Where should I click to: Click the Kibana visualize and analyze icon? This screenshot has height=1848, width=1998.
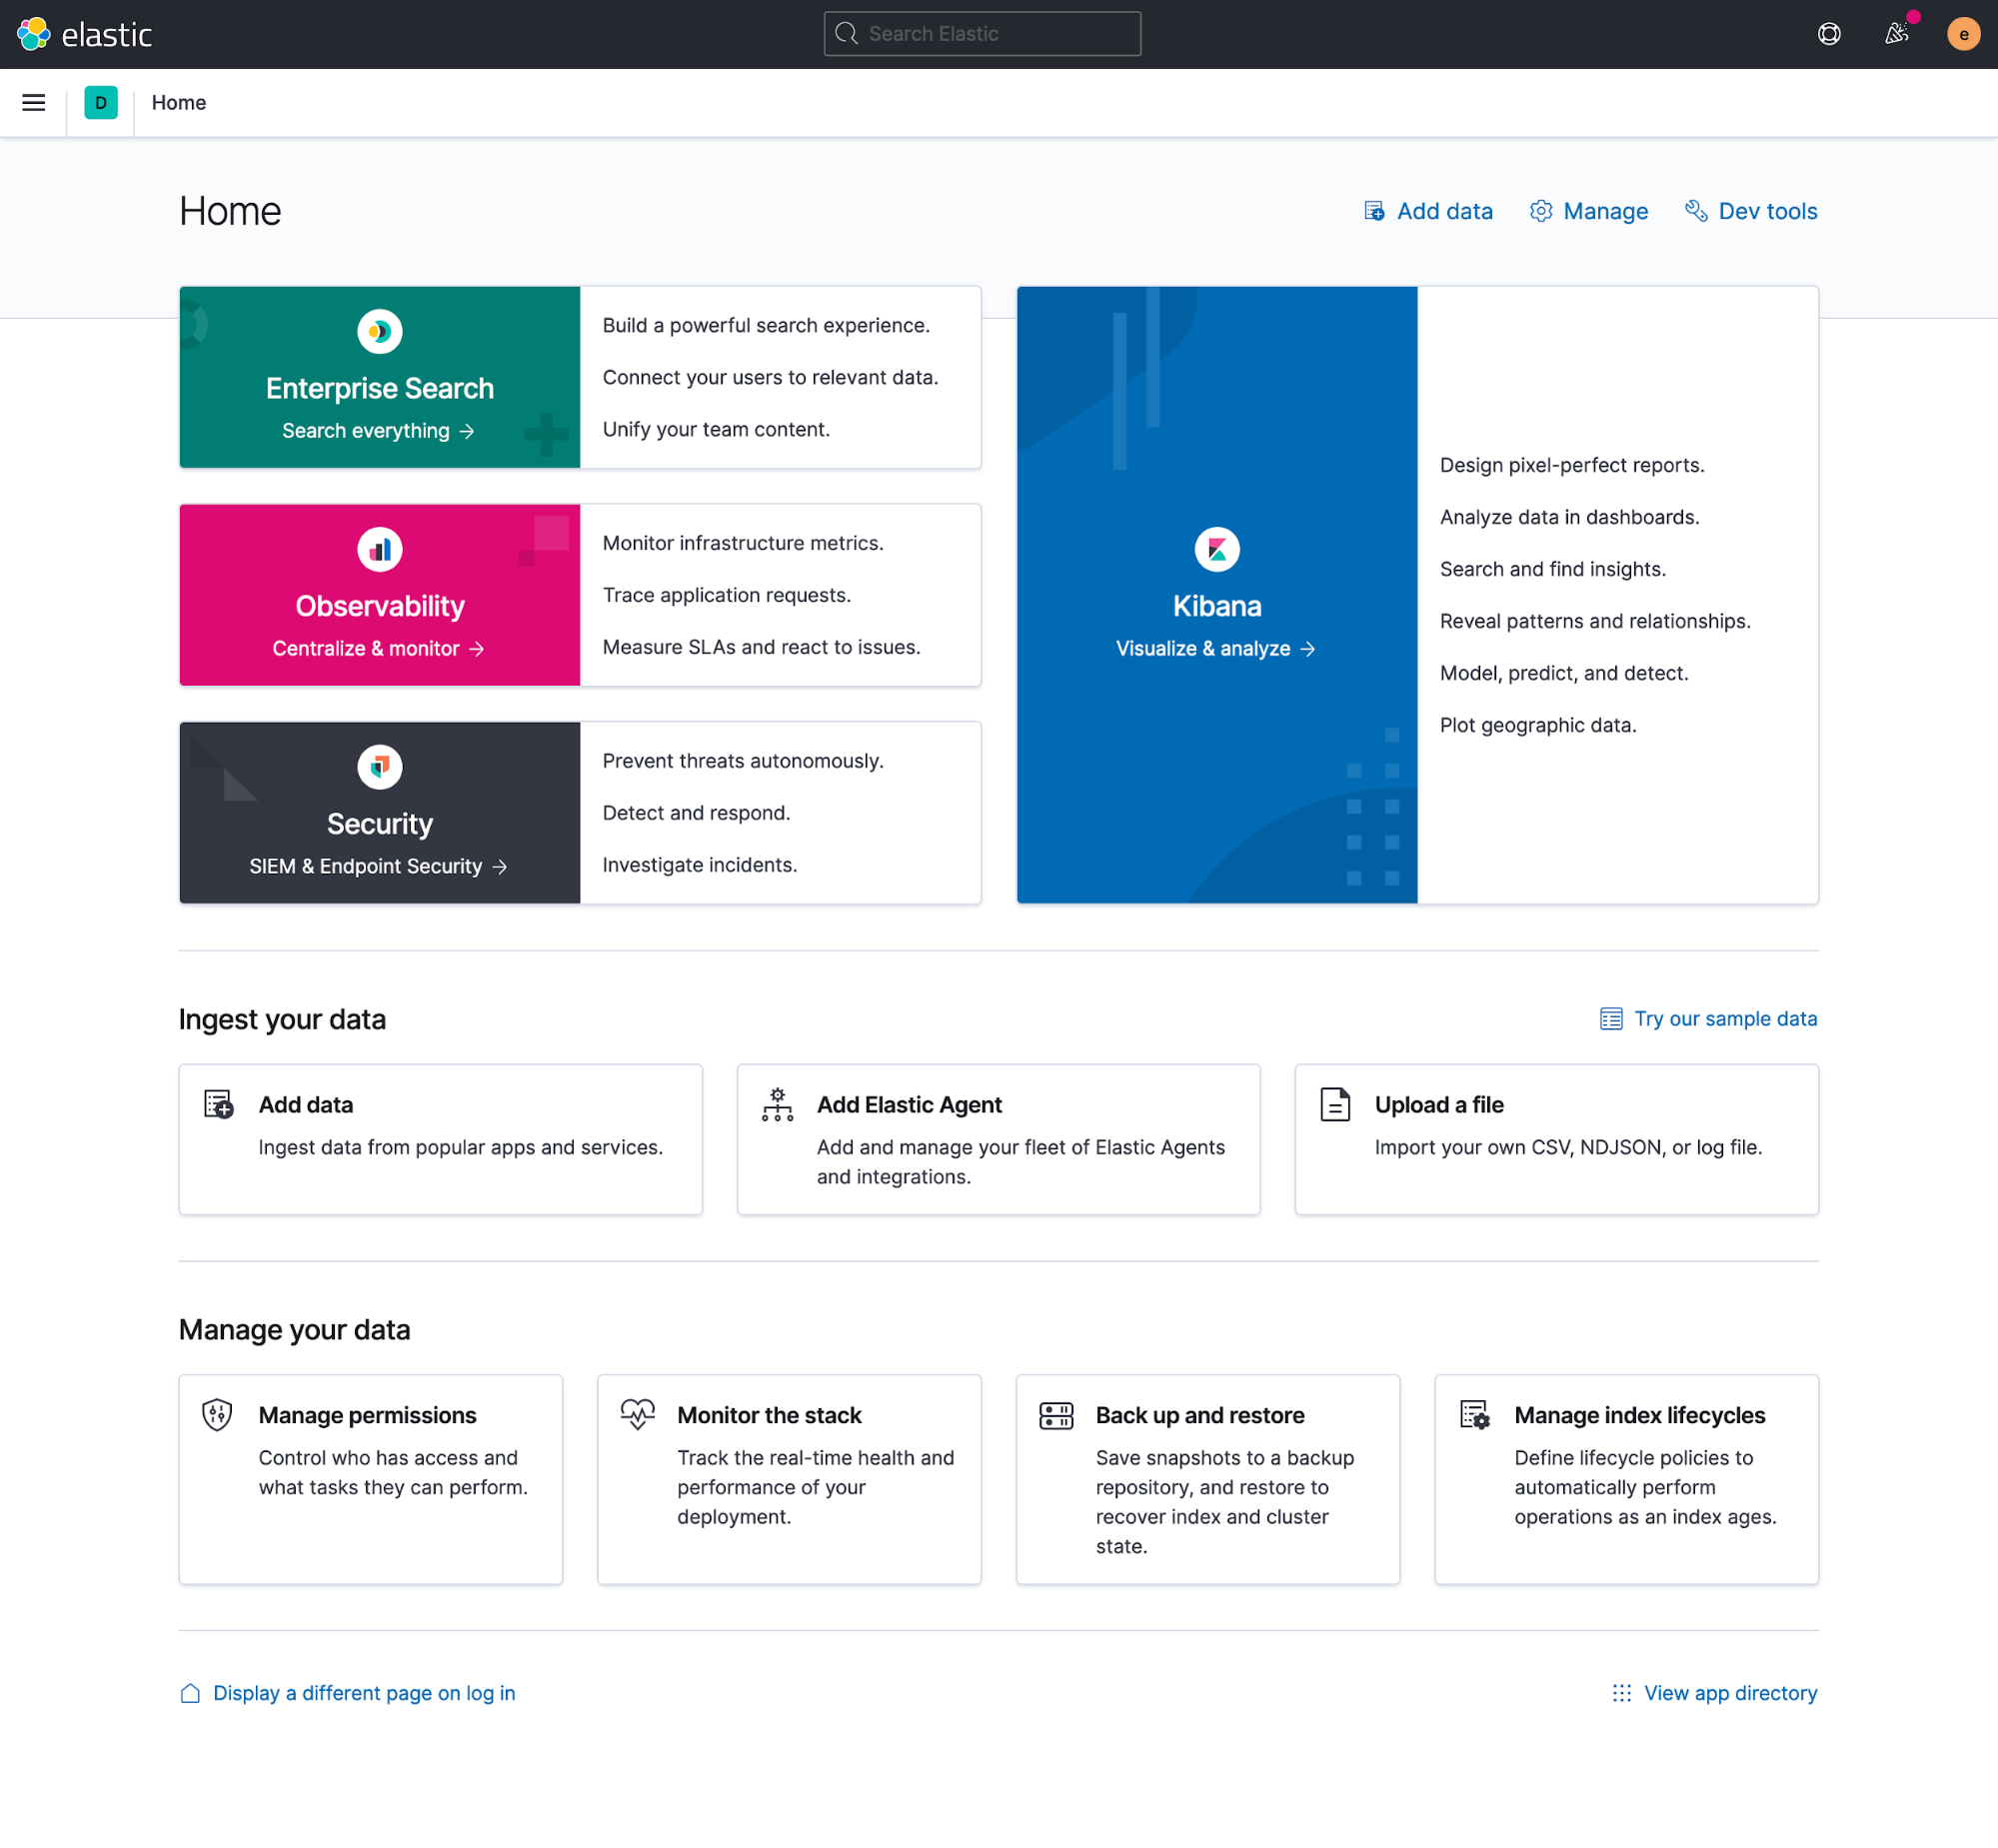1216,548
